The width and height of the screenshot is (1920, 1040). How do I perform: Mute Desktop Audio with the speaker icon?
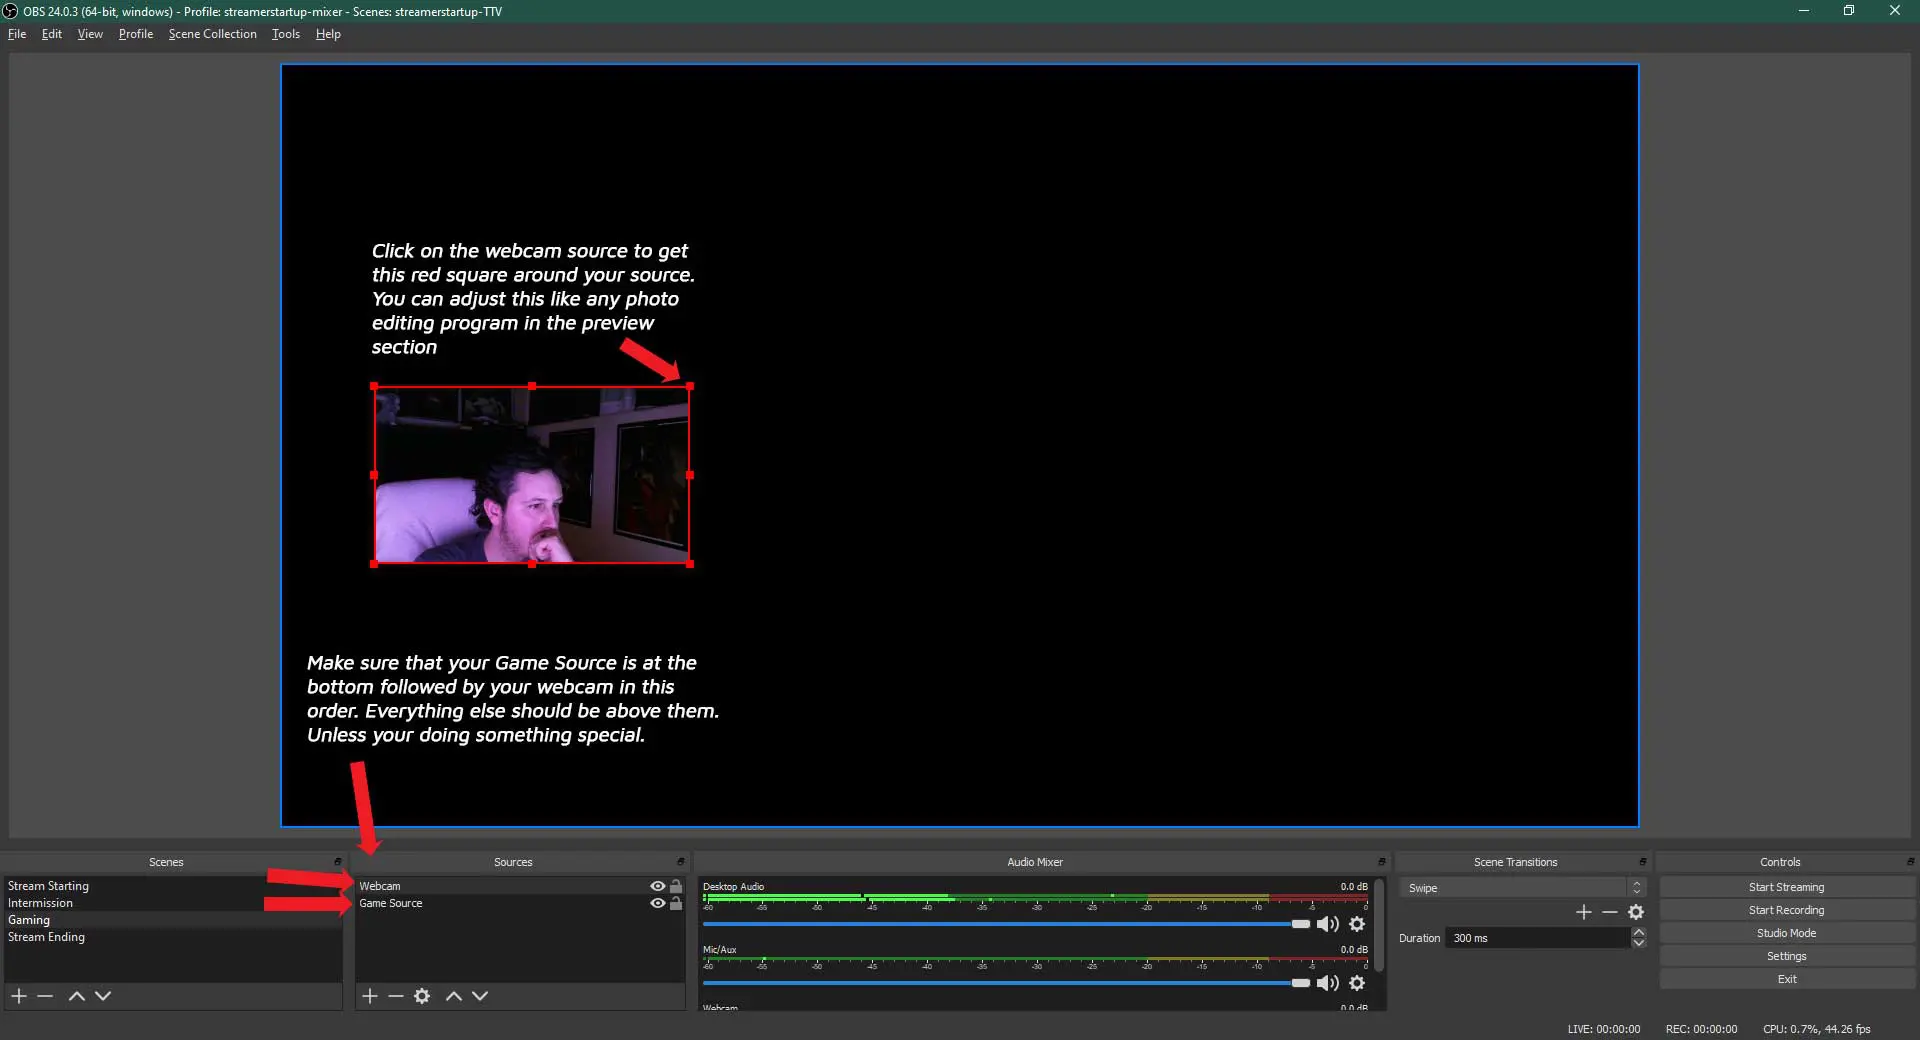click(1328, 924)
